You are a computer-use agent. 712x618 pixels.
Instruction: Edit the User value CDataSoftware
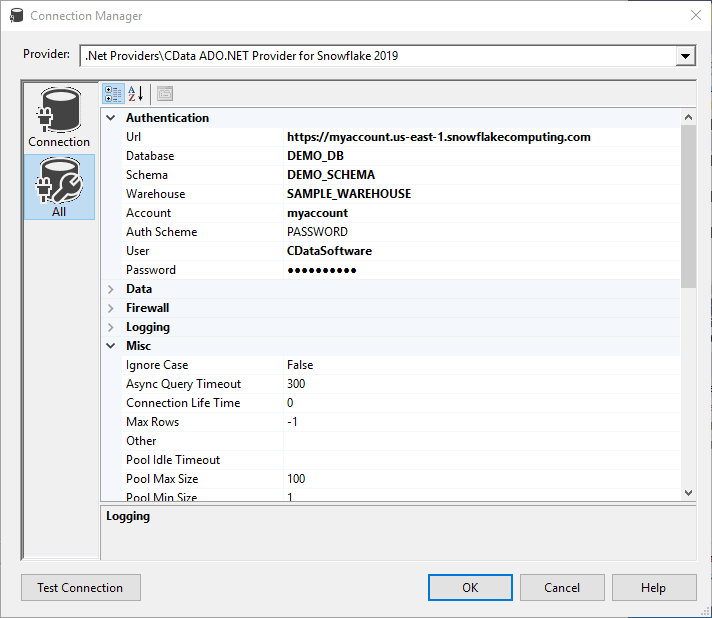coord(482,251)
